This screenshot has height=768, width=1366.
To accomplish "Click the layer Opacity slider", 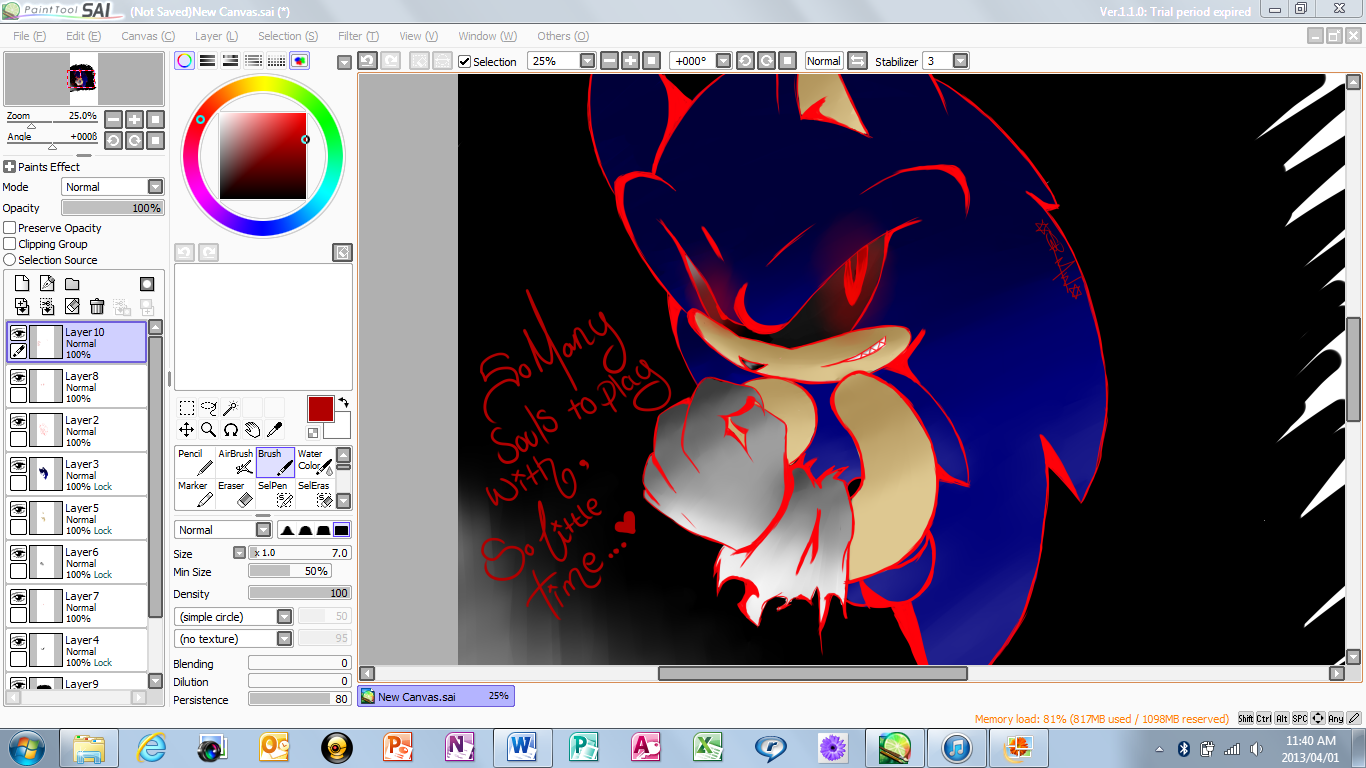I will (113, 208).
